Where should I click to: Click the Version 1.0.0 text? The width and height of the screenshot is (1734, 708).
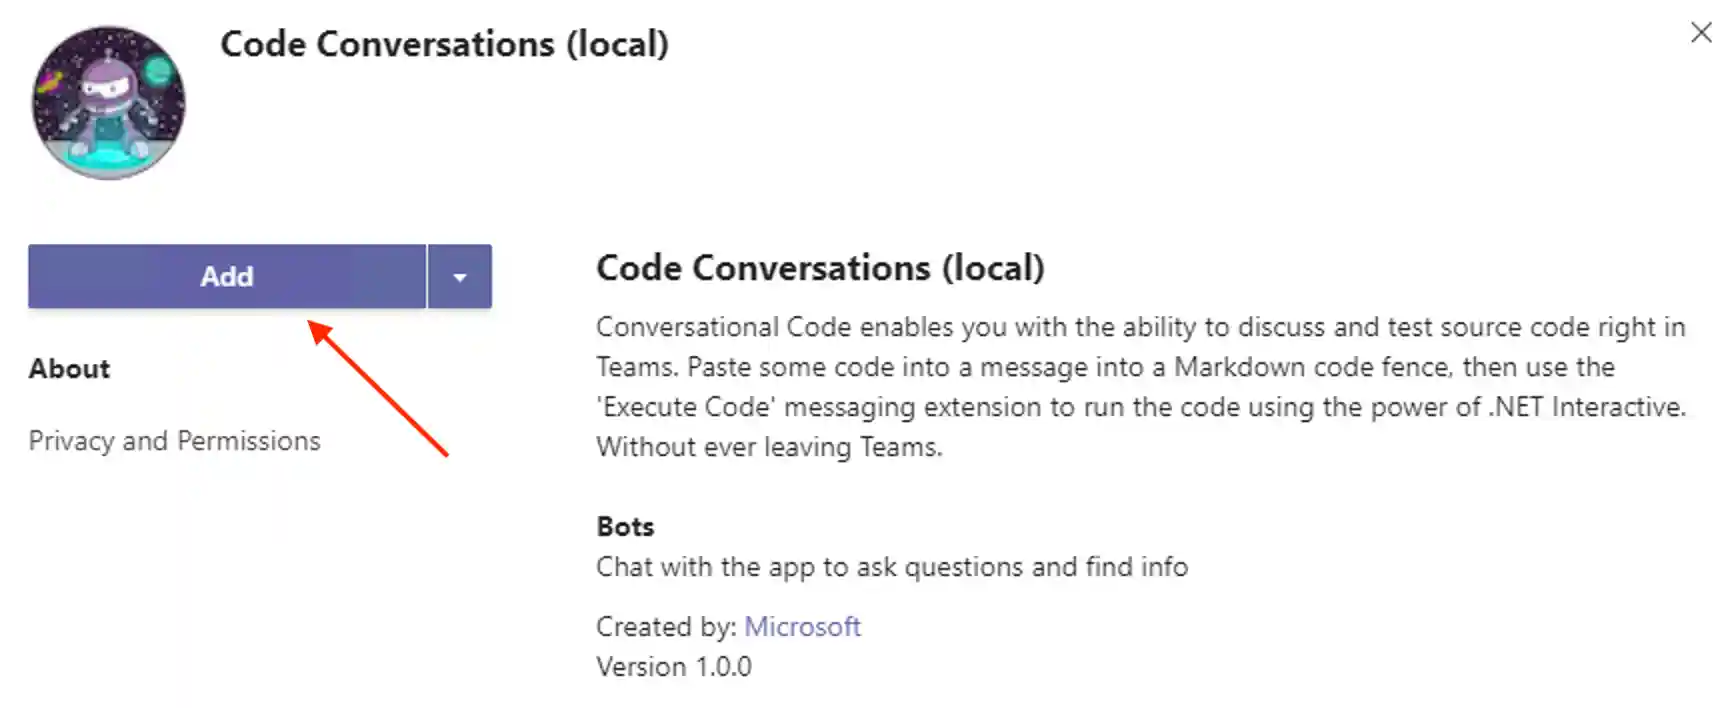coord(673,667)
